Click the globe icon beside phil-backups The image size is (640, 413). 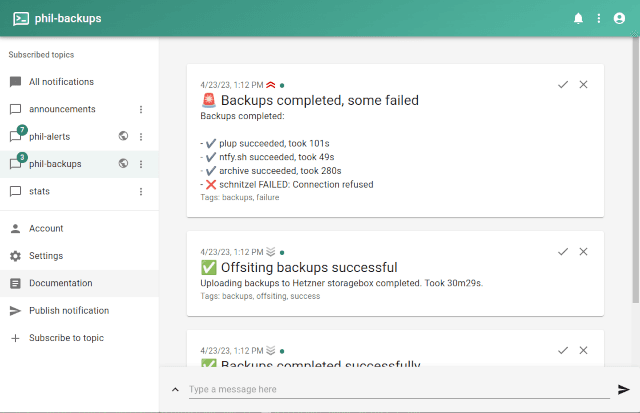coord(123,163)
